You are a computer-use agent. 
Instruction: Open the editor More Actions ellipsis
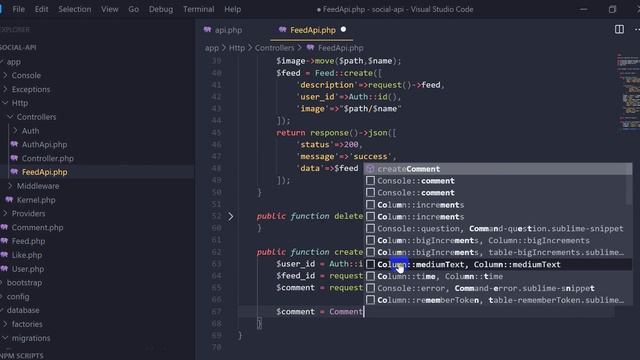coord(637,29)
